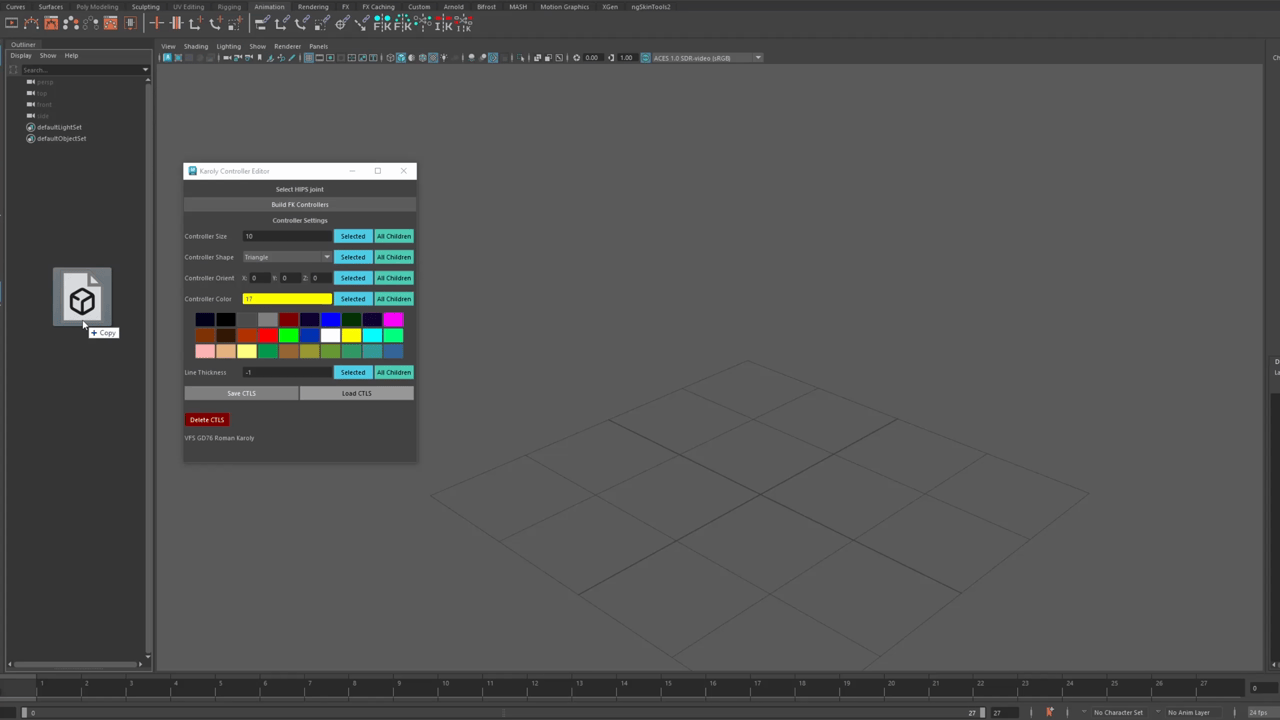The height and width of the screenshot is (720, 1280).
Task: Toggle the Film Gate display
Action: [319, 58]
